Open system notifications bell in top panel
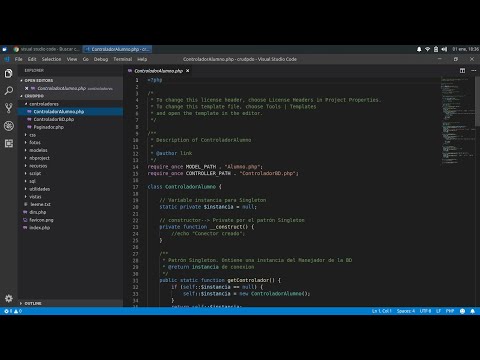The height and width of the screenshot is (360, 480). click(419, 49)
